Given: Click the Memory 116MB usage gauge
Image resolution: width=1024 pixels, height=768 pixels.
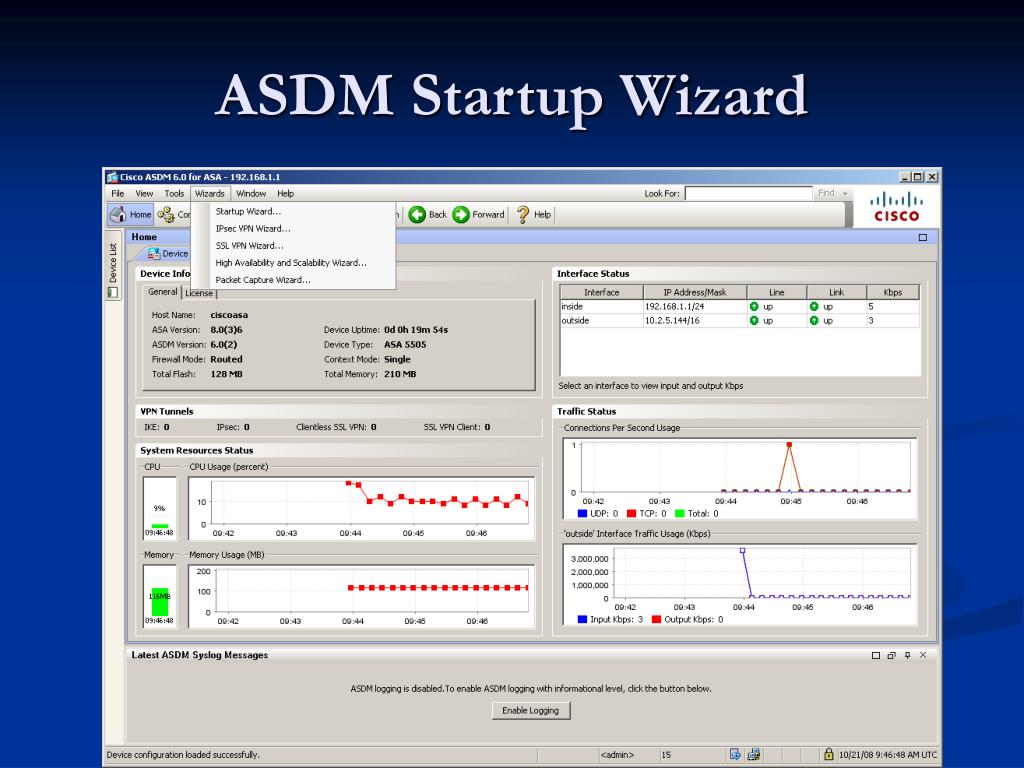Looking at the screenshot, I should click(159, 596).
